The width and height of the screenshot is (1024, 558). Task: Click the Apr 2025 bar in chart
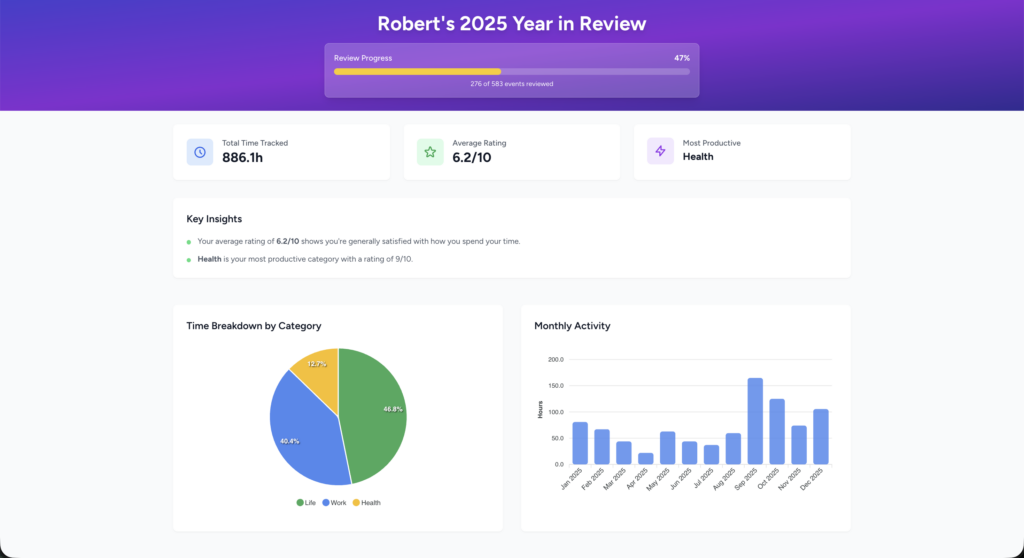645,459
